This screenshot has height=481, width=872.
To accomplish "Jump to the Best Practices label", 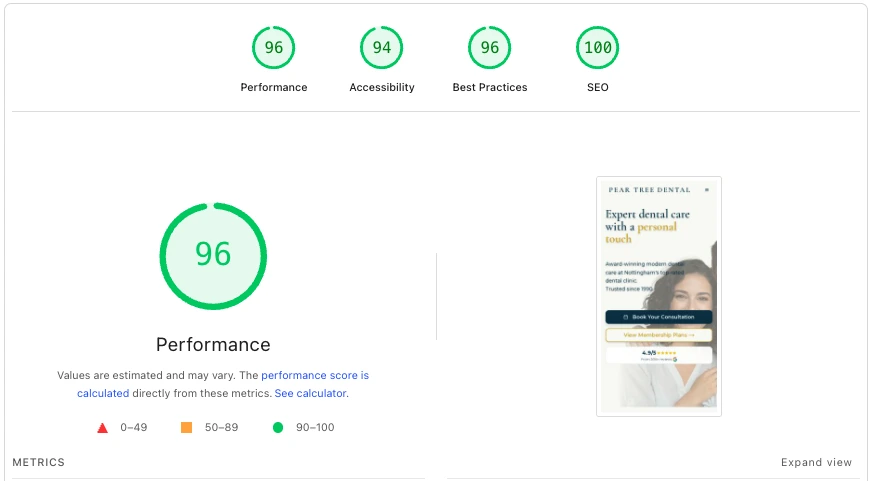I will 489,87.
